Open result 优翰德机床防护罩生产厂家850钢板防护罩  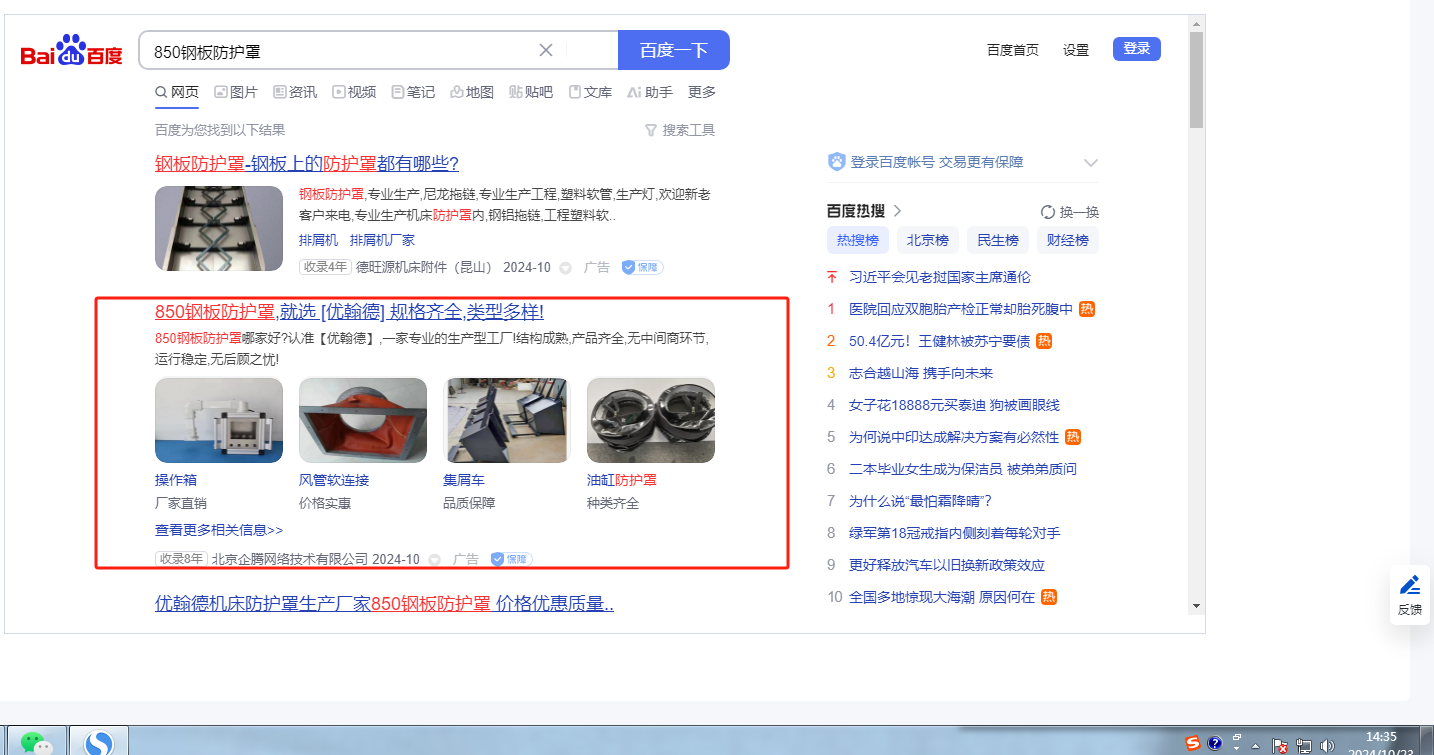pyautogui.click(x=384, y=604)
